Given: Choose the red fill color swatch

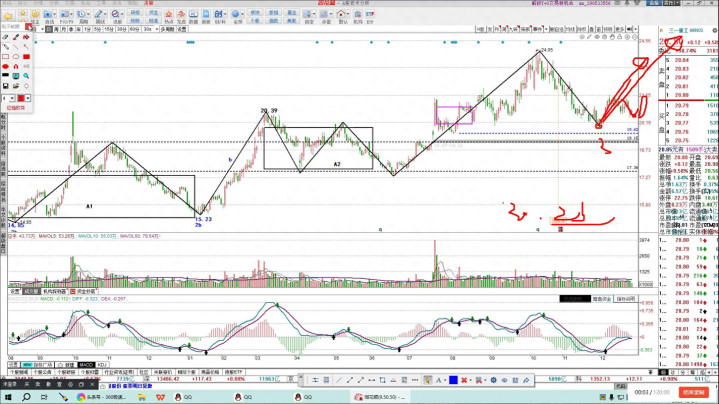Looking at the screenshot, I should point(22,98).
